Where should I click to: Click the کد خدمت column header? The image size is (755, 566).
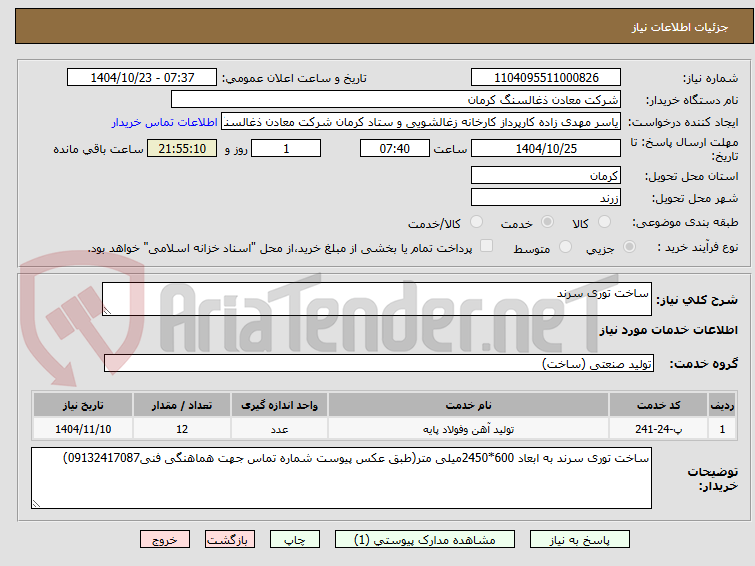point(658,405)
